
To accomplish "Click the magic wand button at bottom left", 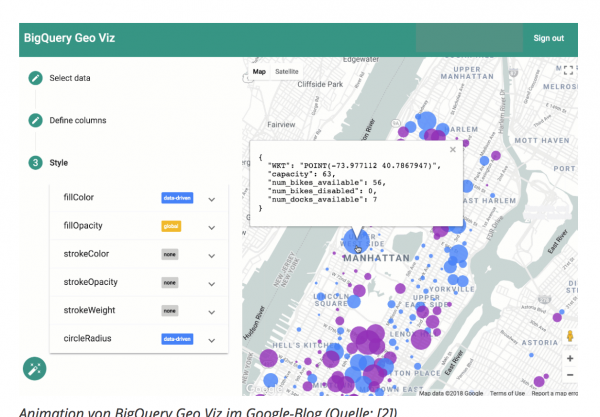I will click(x=35, y=368).
